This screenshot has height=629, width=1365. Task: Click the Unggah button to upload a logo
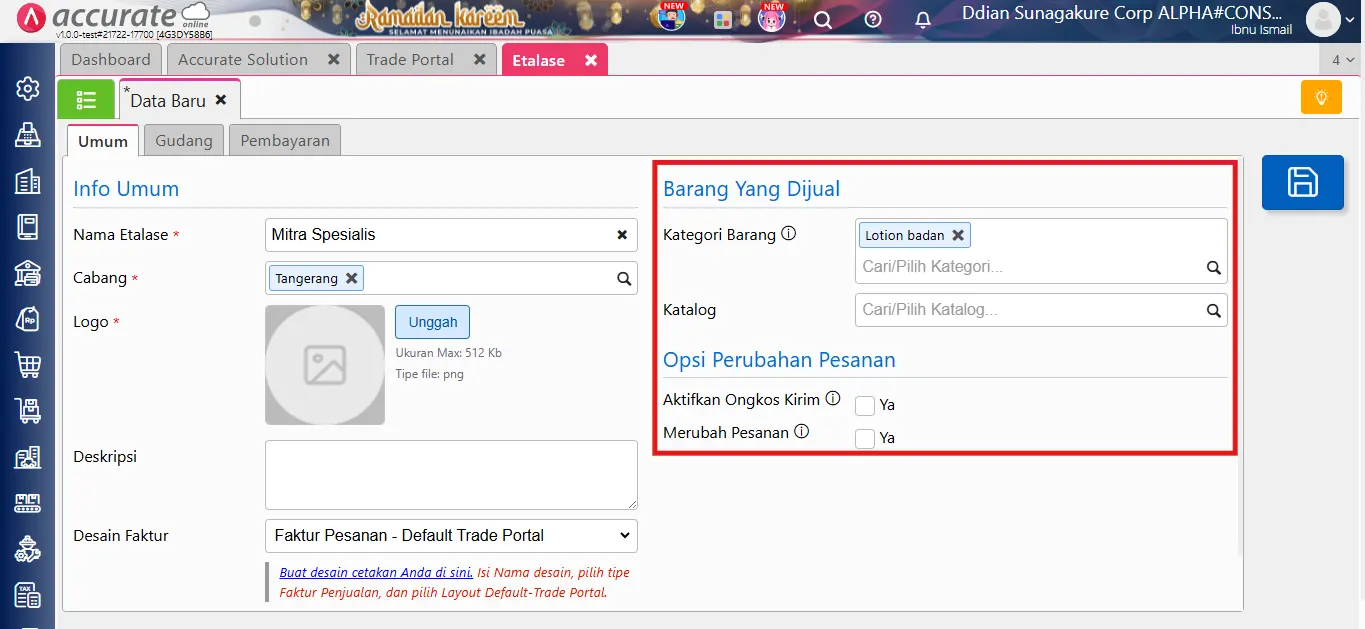click(432, 321)
